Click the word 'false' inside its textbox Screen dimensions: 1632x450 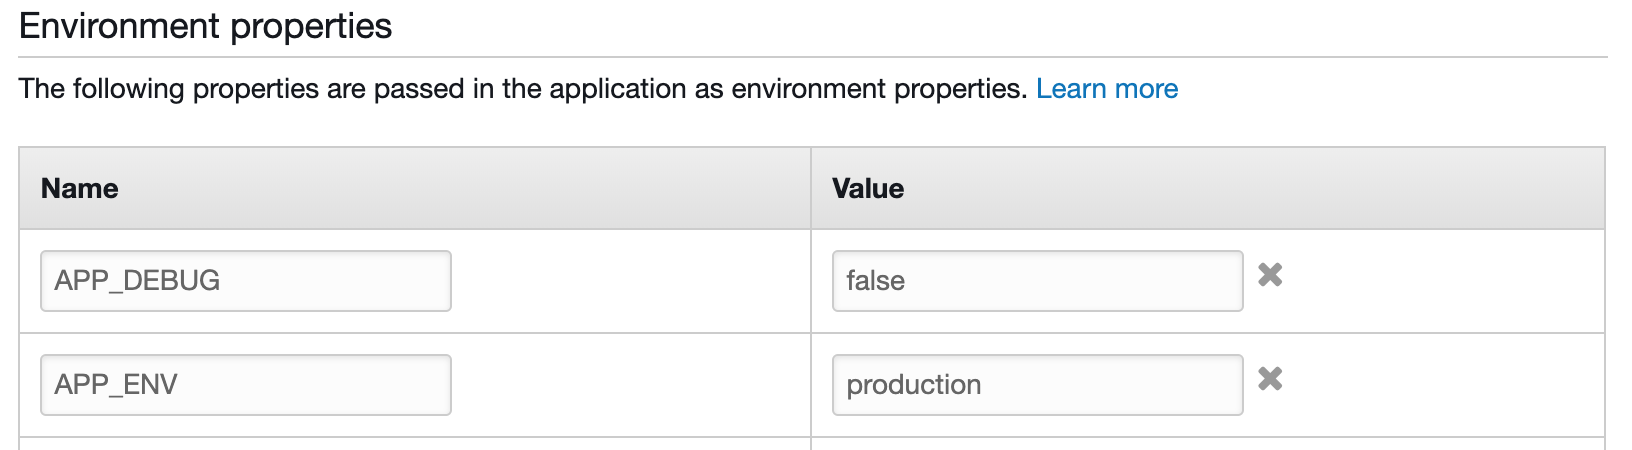(x=875, y=281)
